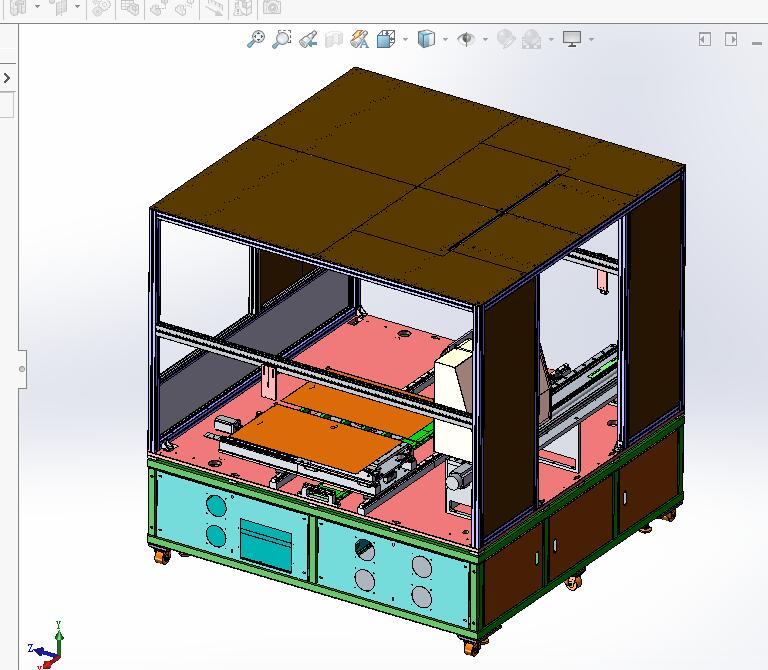Select the teal display cutout on cyan panel
The height and width of the screenshot is (670, 768).
coord(266,546)
